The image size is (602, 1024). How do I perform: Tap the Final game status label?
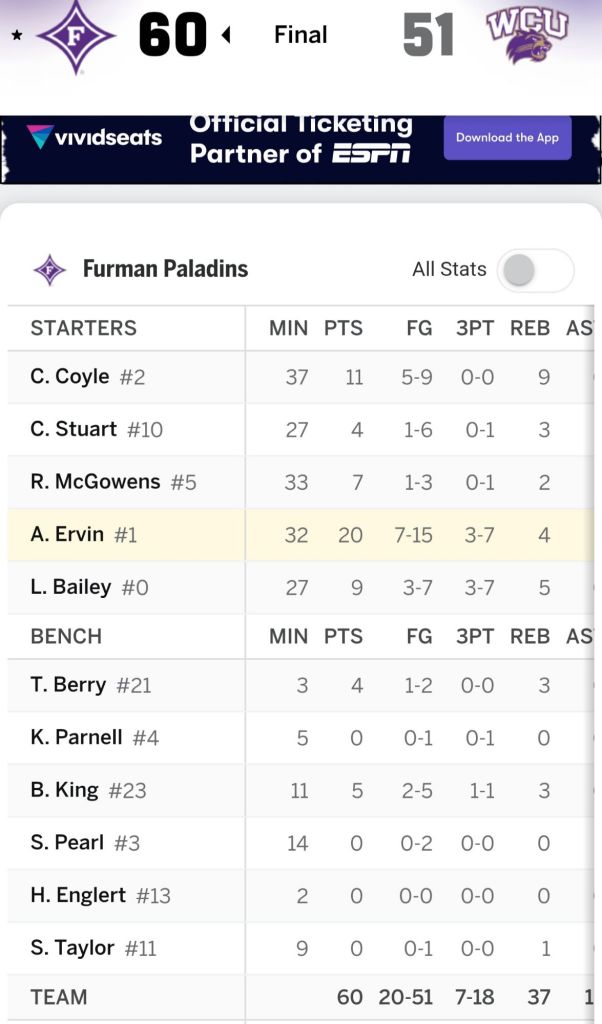(300, 35)
